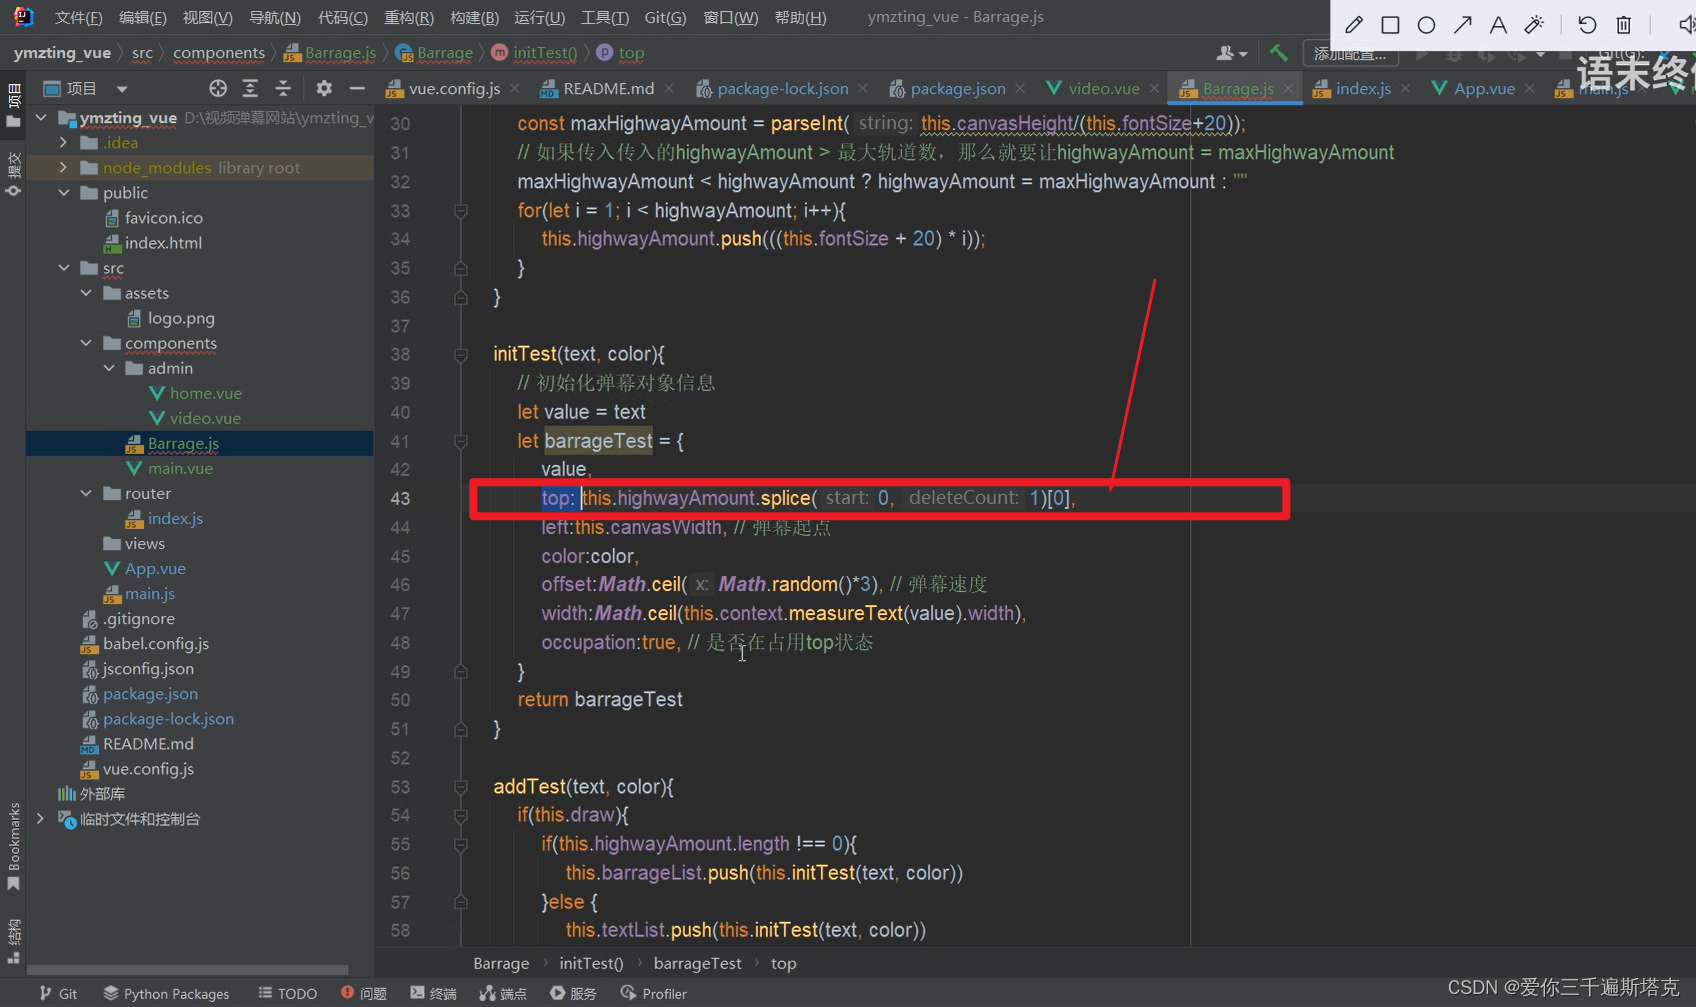Open the 重构(R) menu

pyautogui.click(x=409, y=17)
